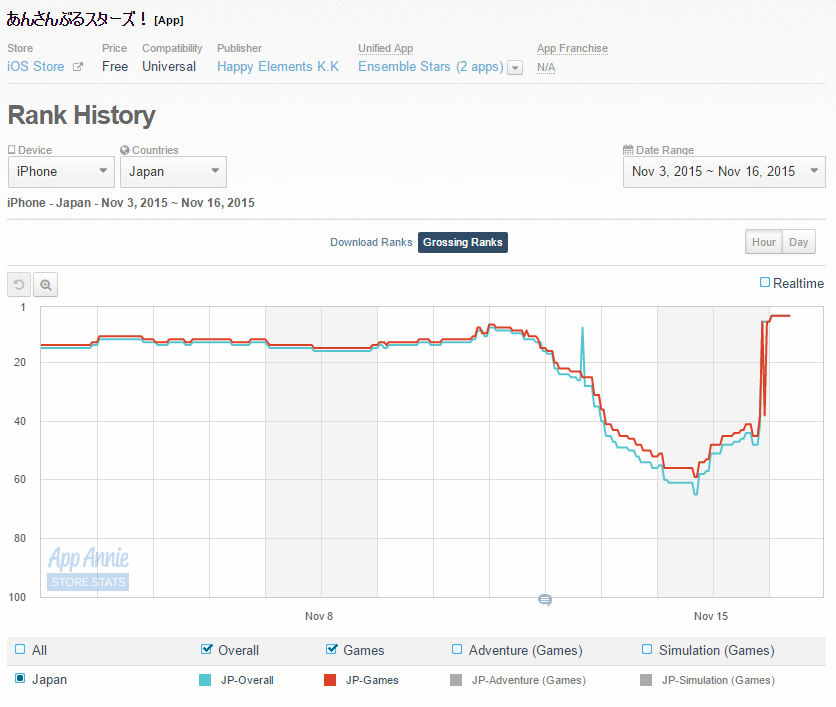Screen dimensions: 836x707
Task: Open Ensemble Stars (2 apps) link
Action: pos(431,67)
